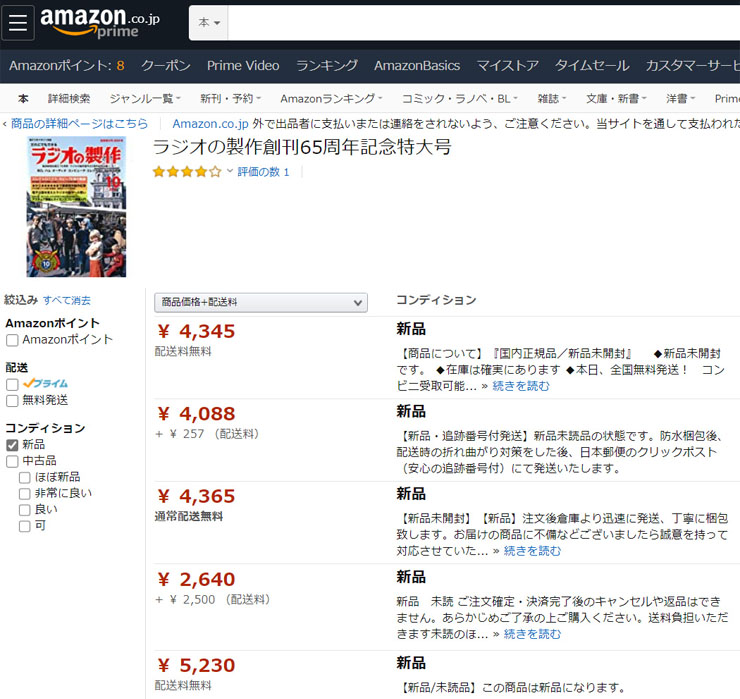This screenshot has width=740, height=699.
Task: Expand ジャンル一覧 dropdown menu
Action: (145, 99)
